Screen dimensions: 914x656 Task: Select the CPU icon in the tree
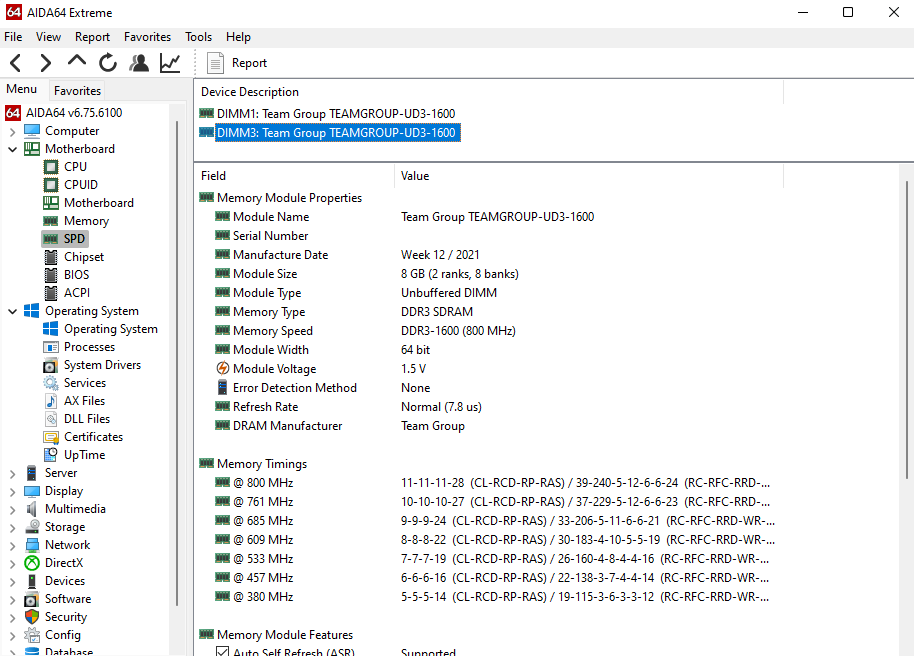(x=51, y=167)
